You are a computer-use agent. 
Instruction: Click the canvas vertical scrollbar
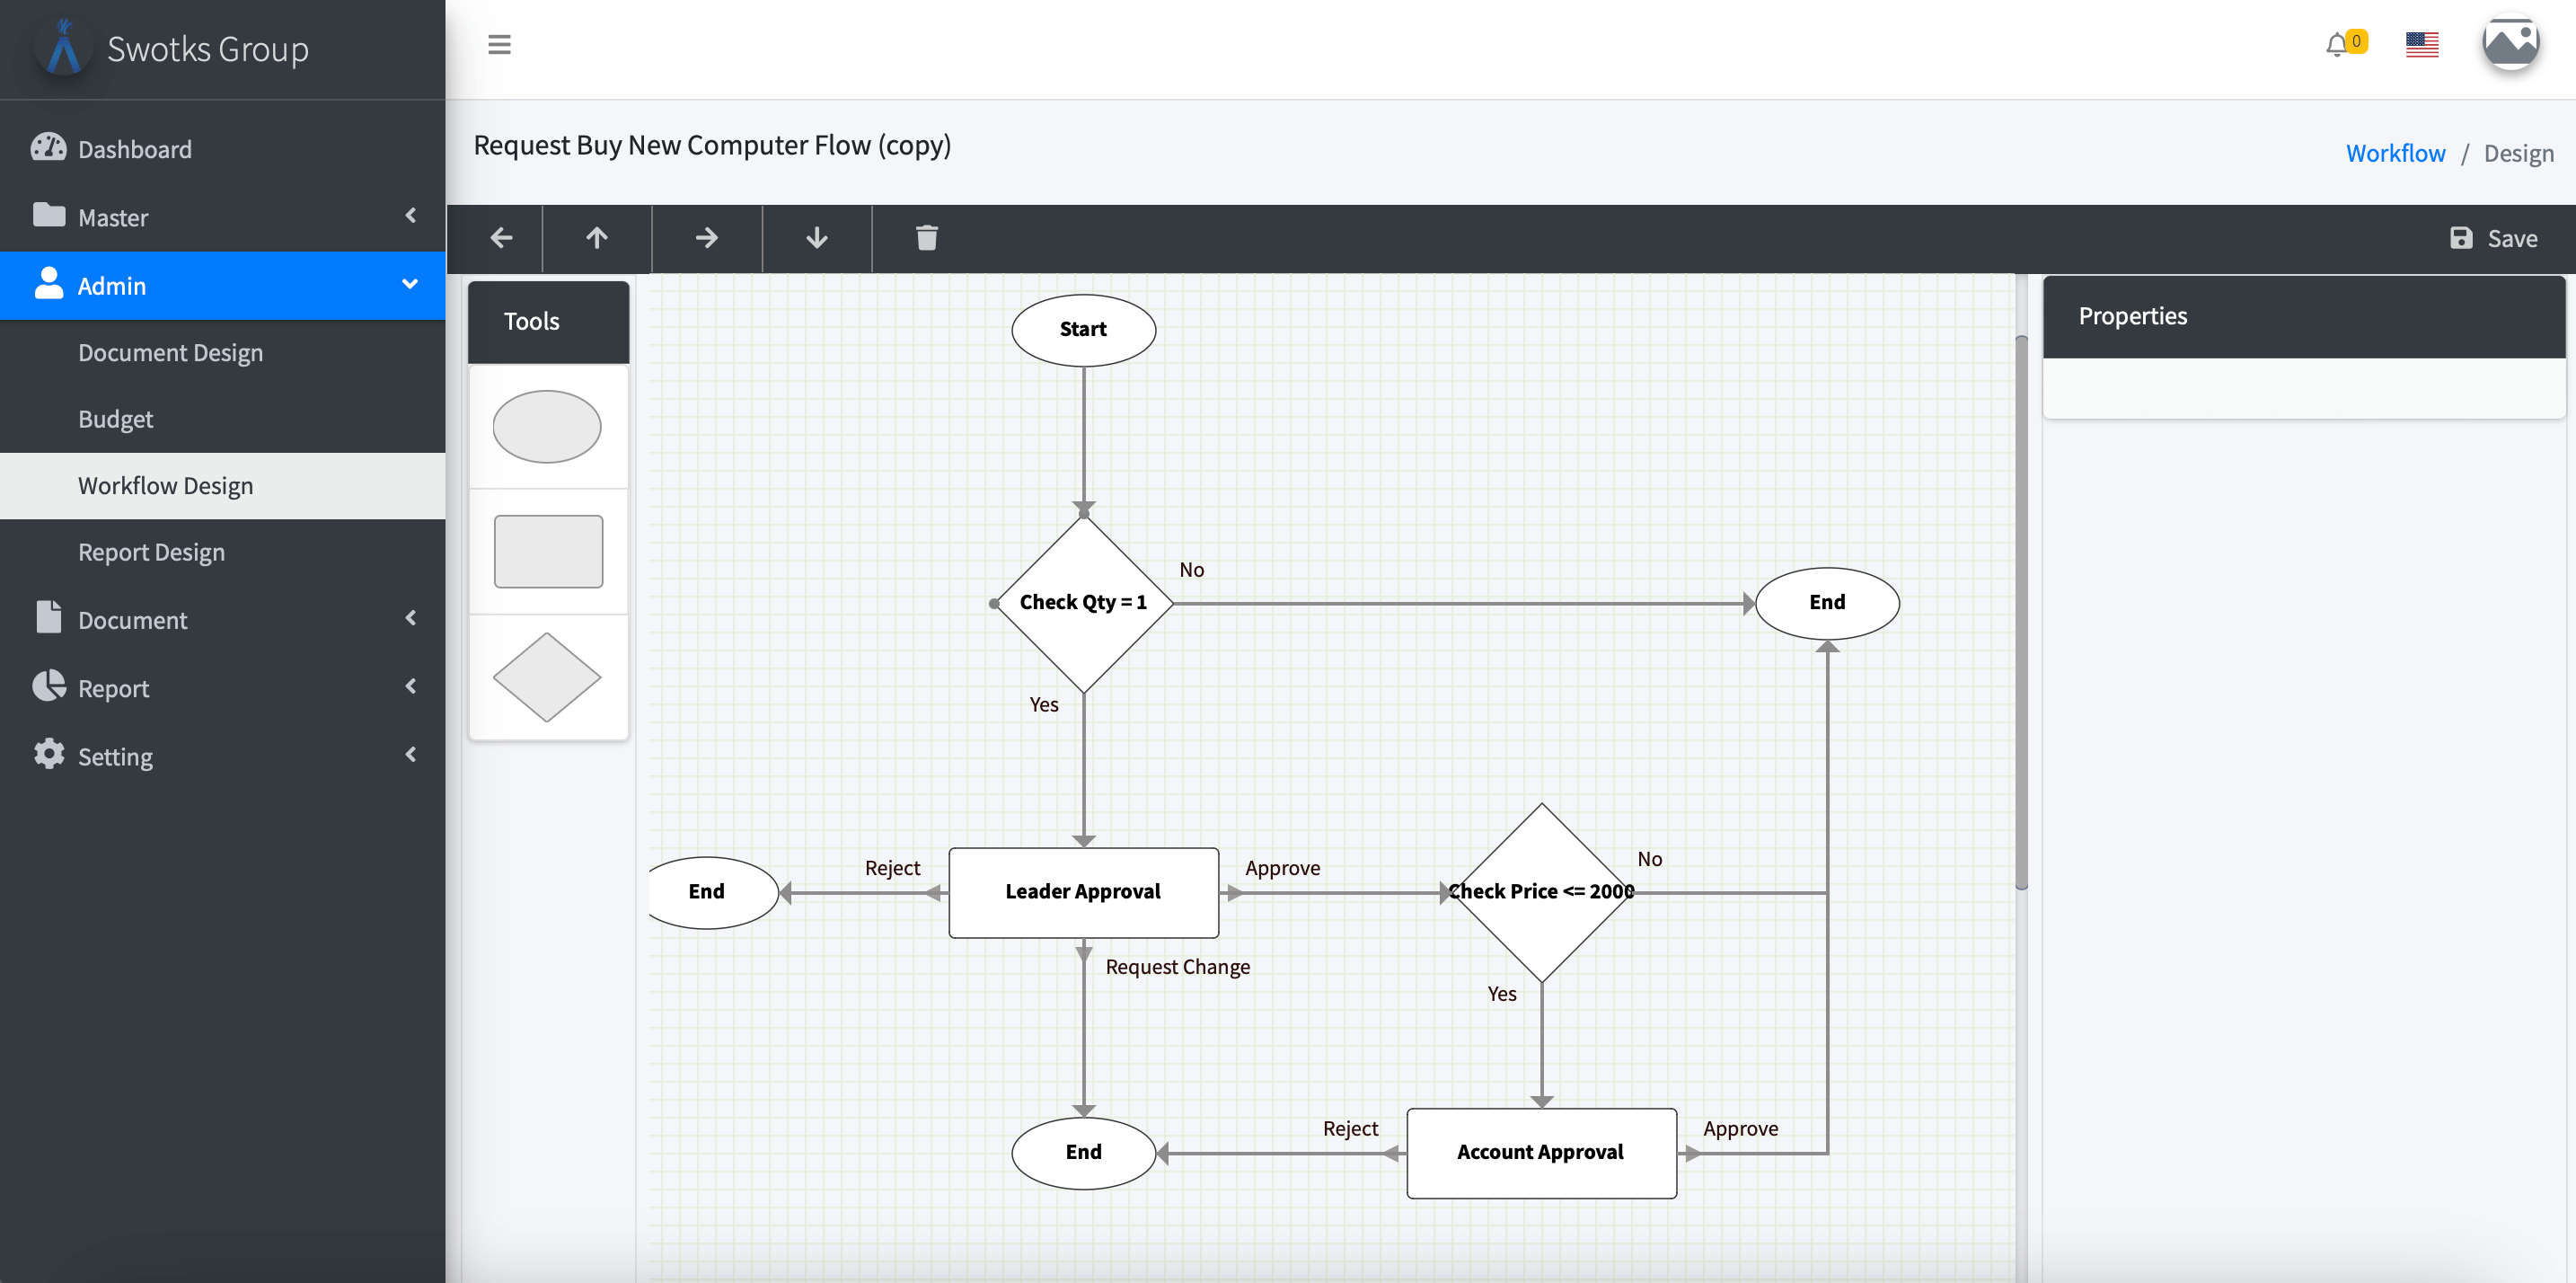2022,610
